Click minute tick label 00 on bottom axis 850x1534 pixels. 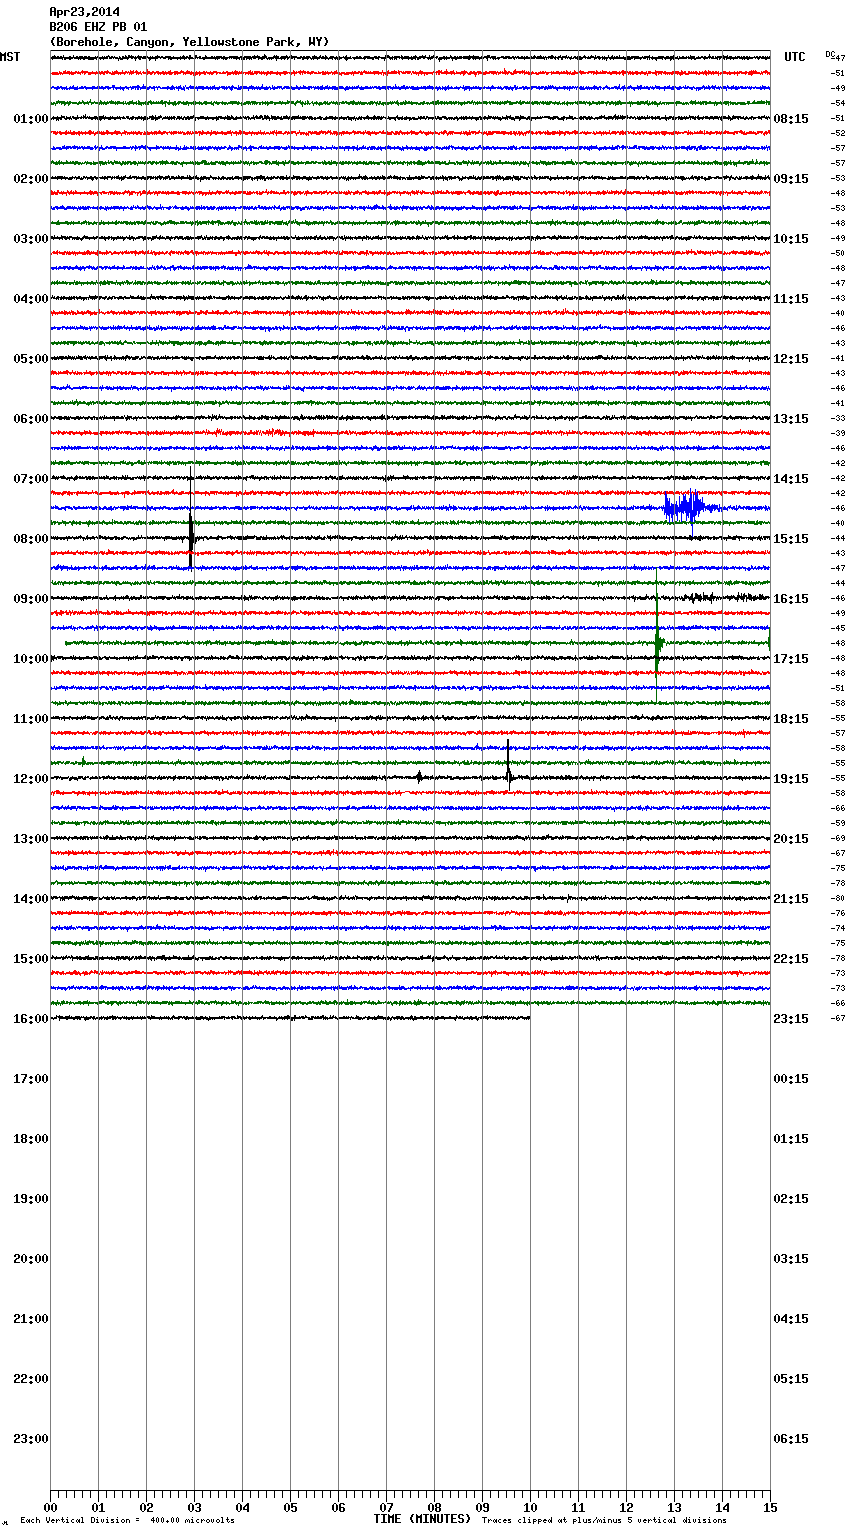pos(50,1507)
